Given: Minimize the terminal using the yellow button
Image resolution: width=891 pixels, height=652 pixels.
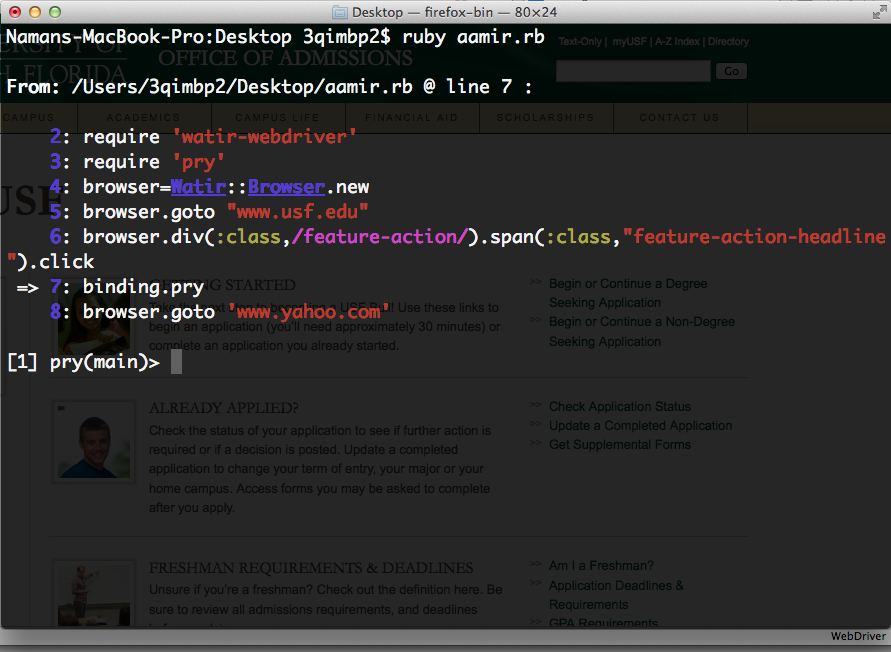Looking at the screenshot, I should click(x=35, y=12).
